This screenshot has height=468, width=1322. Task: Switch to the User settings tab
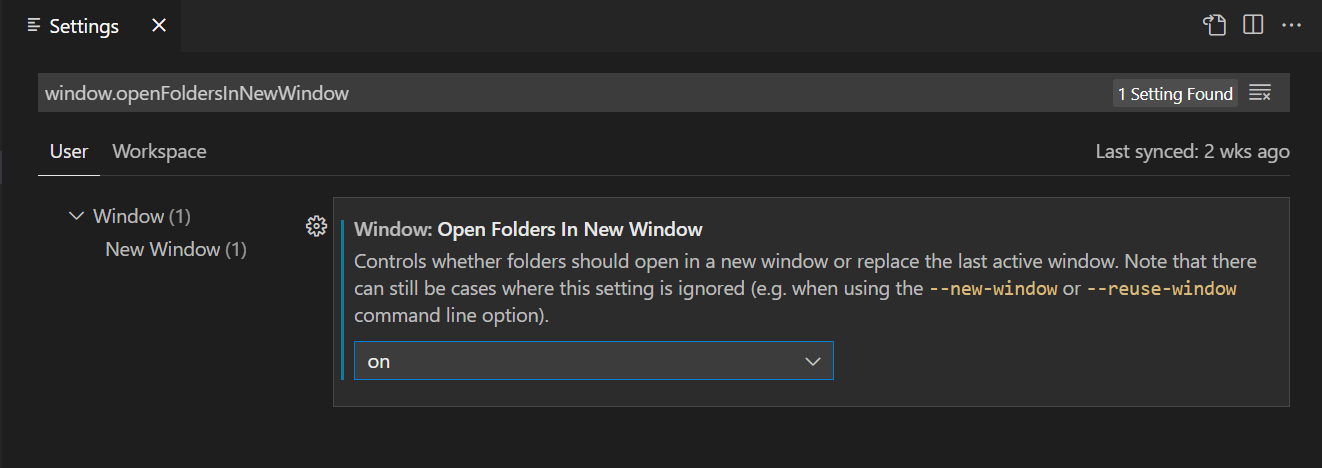[x=69, y=152]
